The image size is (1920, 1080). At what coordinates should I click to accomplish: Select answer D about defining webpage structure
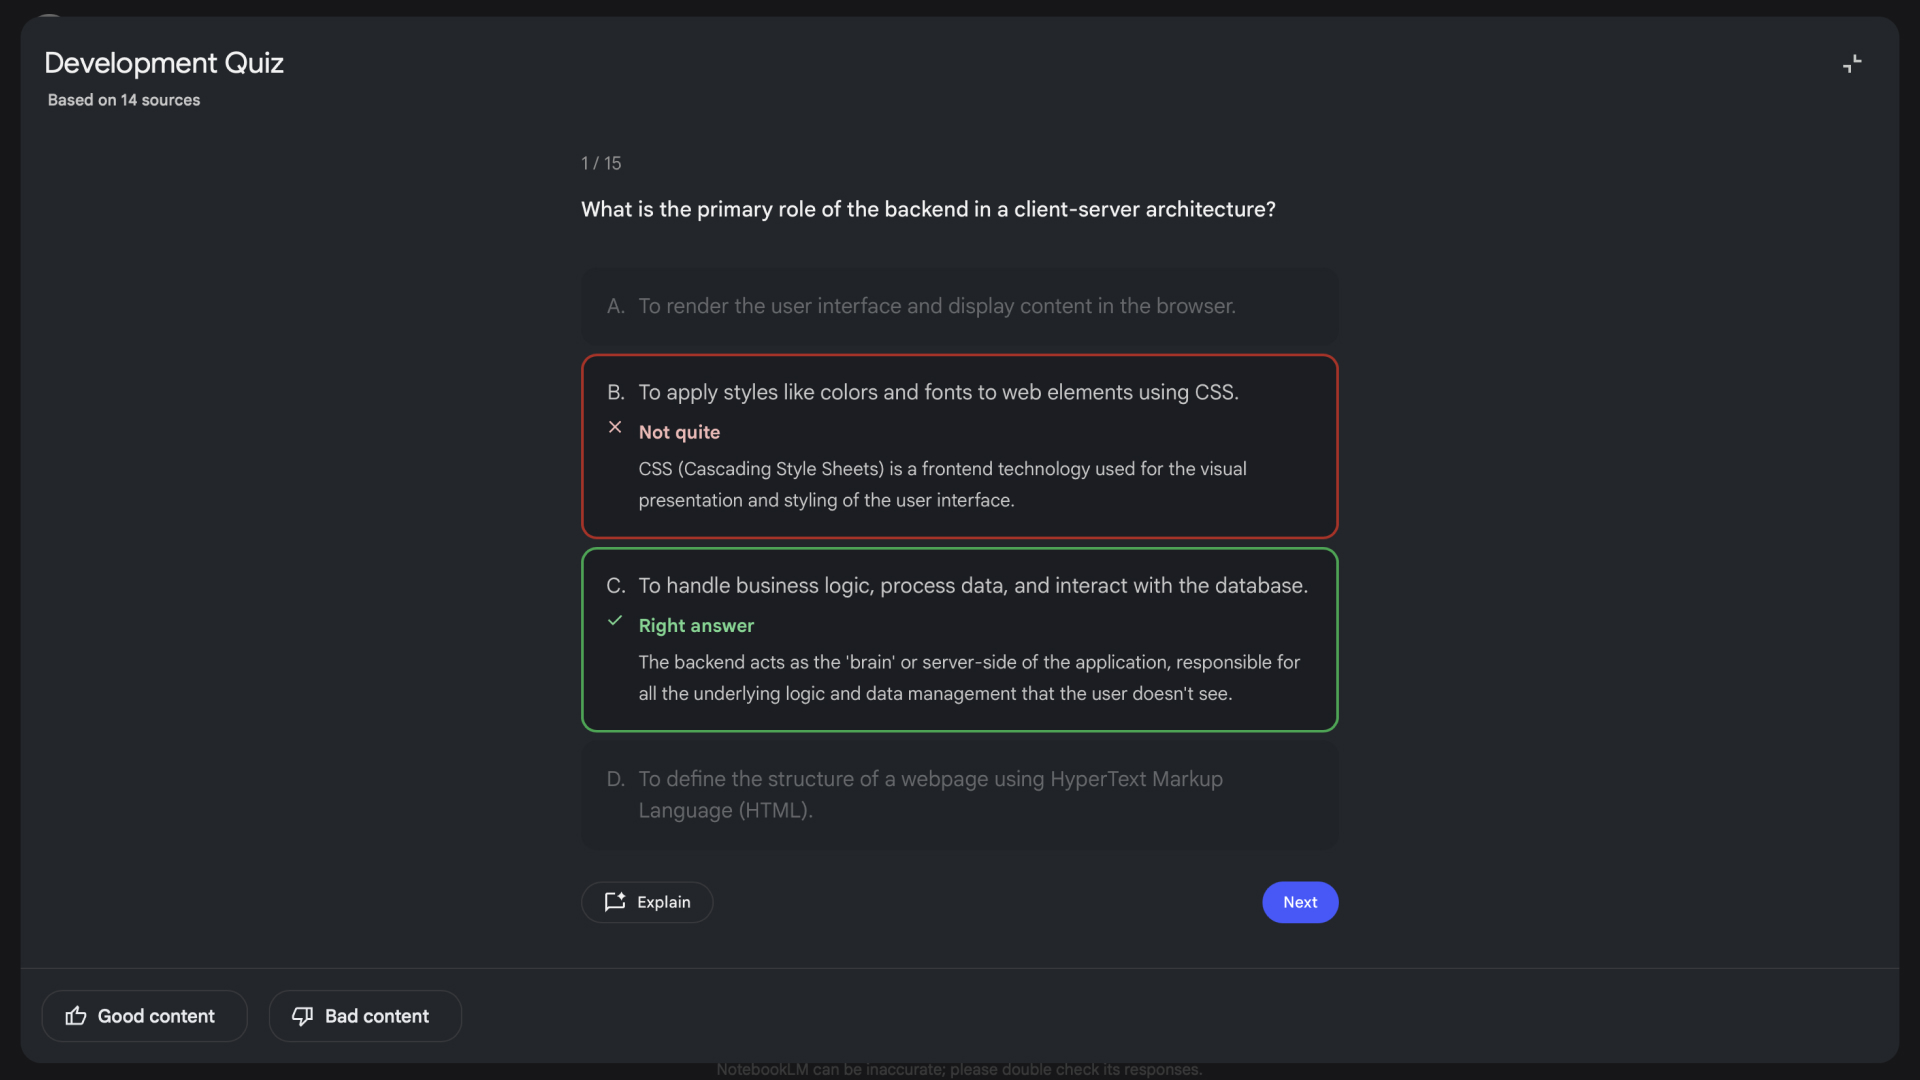point(959,795)
